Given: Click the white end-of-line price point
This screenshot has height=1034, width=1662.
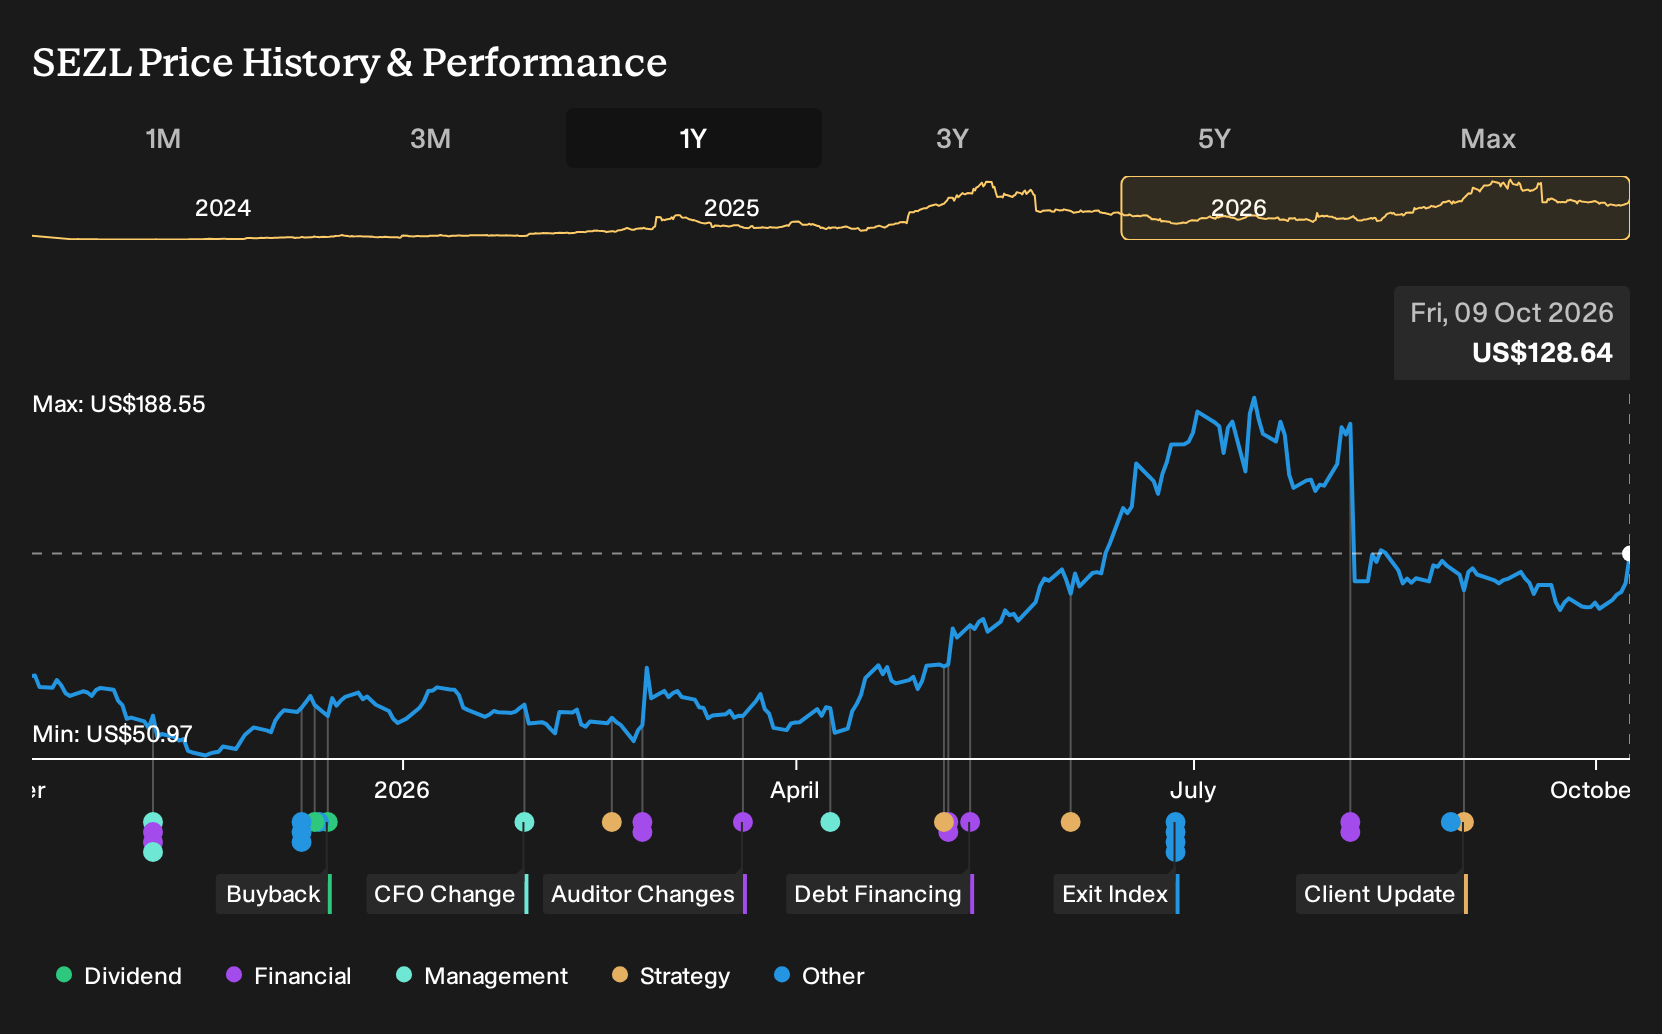Looking at the screenshot, I should pyautogui.click(x=1628, y=553).
